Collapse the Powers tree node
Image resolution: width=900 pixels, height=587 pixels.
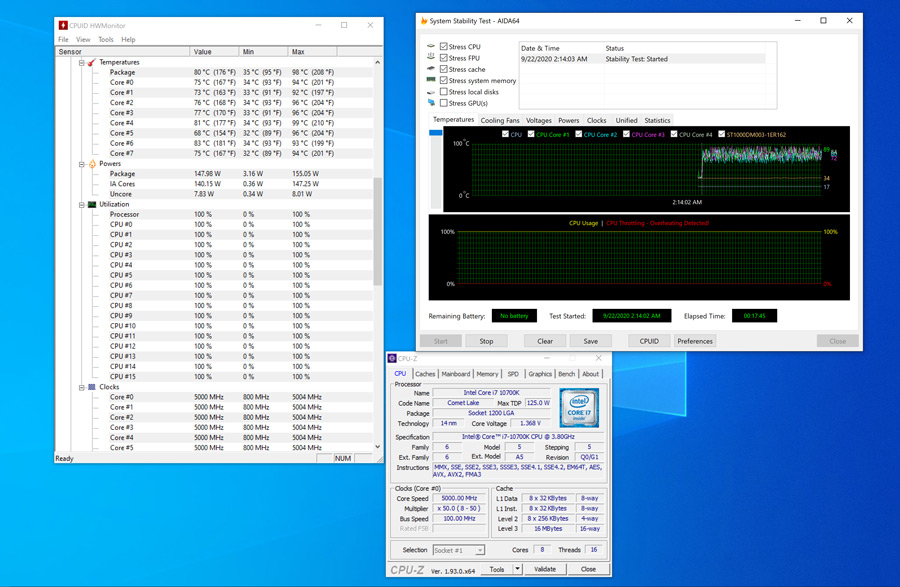[82, 164]
